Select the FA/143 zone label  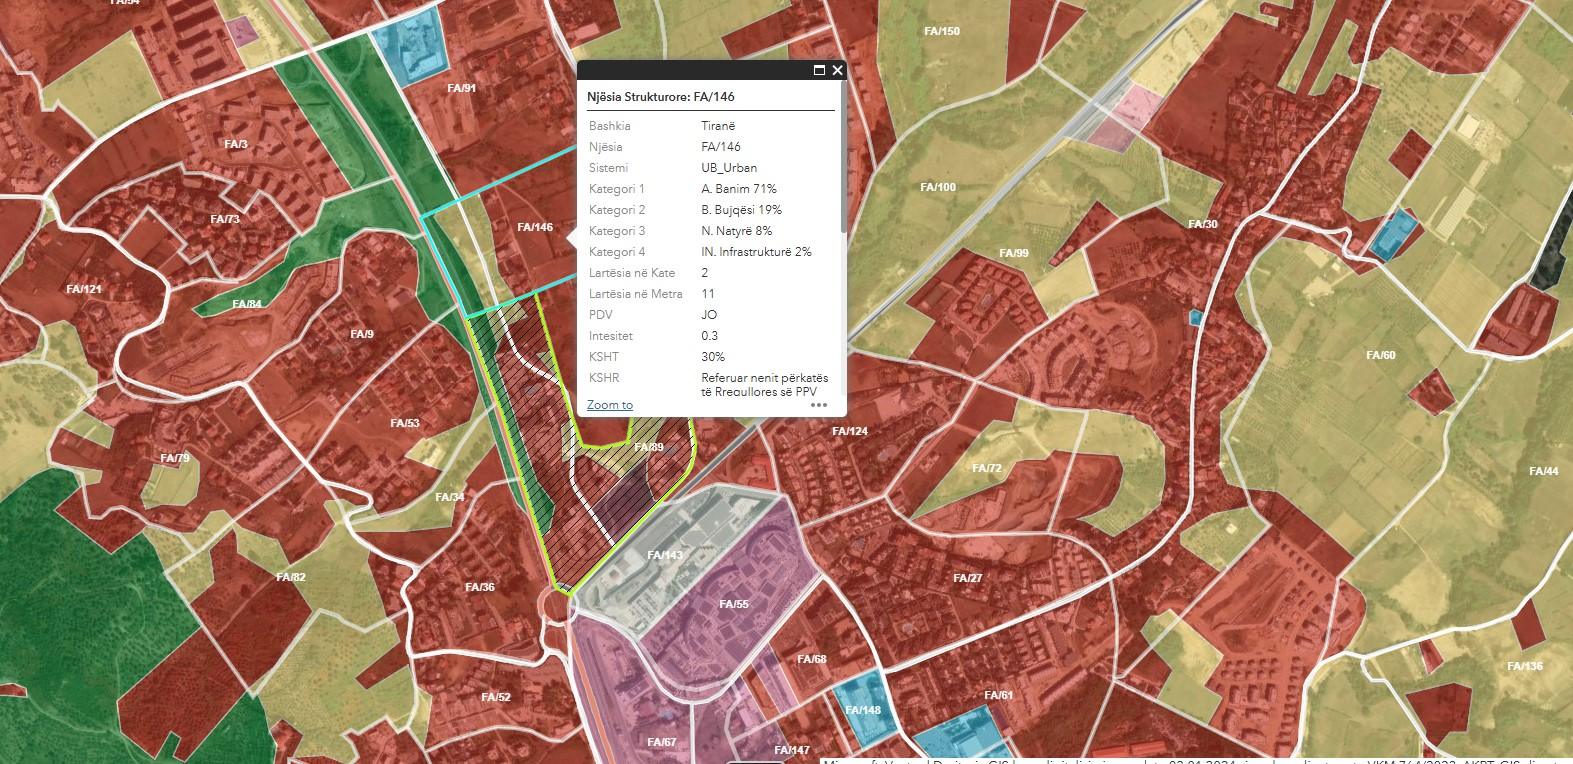(x=665, y=555)
